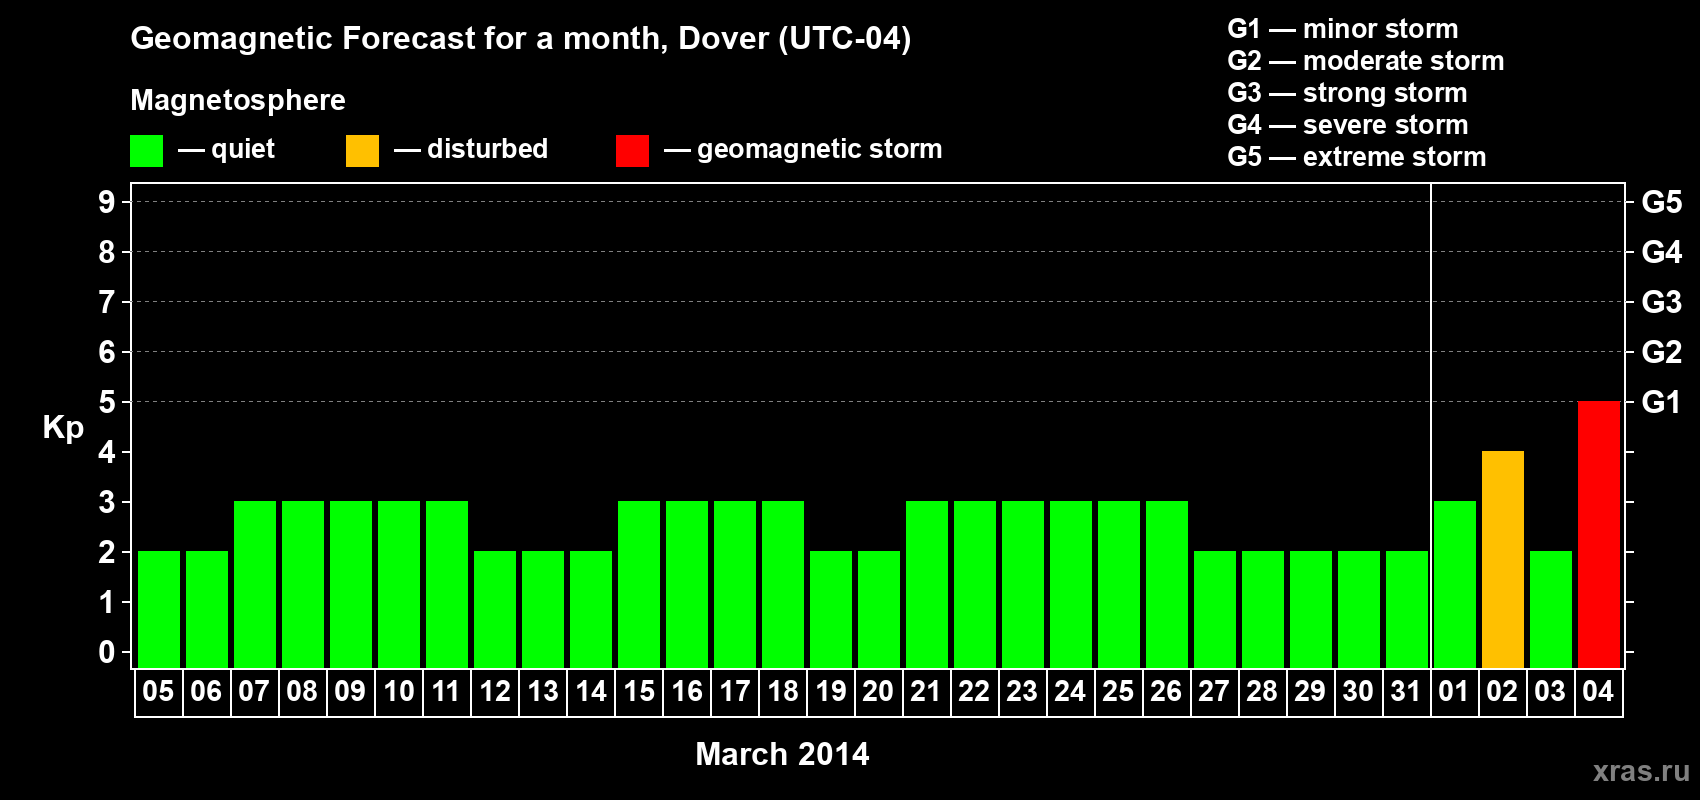Click the bar for March 31
Image resolution: width=1700 pixels, height=800 pixels.
[x=1406, y=609]
